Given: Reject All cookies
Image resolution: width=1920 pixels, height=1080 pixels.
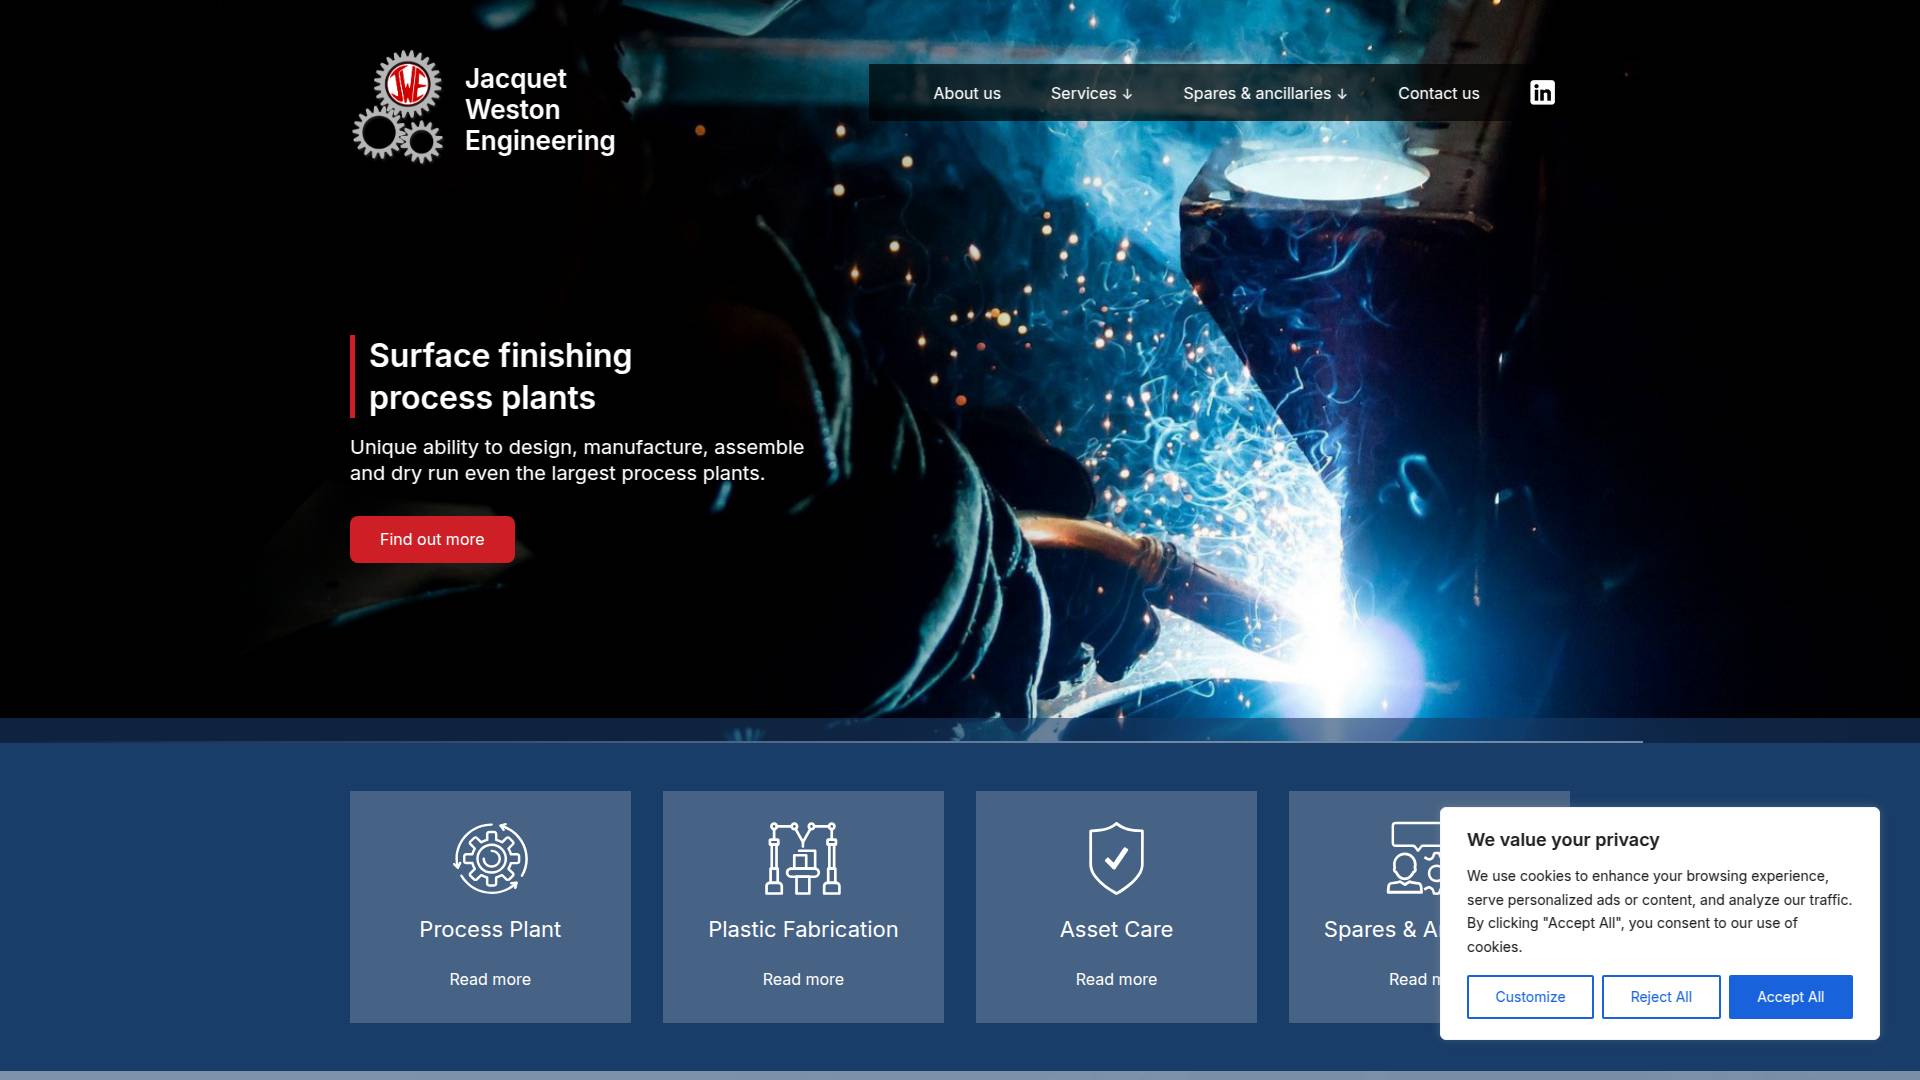Looking at the screenshot, I should coord(1660,997).
